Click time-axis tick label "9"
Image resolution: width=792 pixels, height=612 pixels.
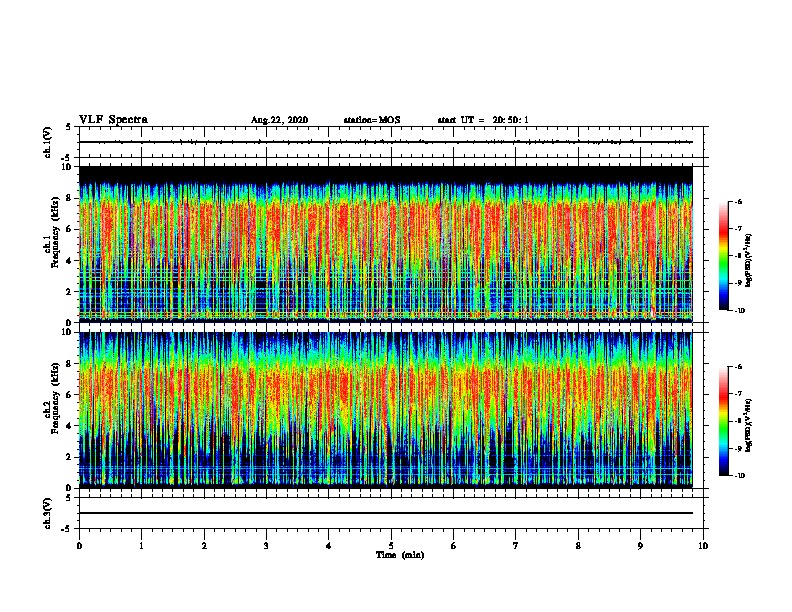[x=640, y=546]
